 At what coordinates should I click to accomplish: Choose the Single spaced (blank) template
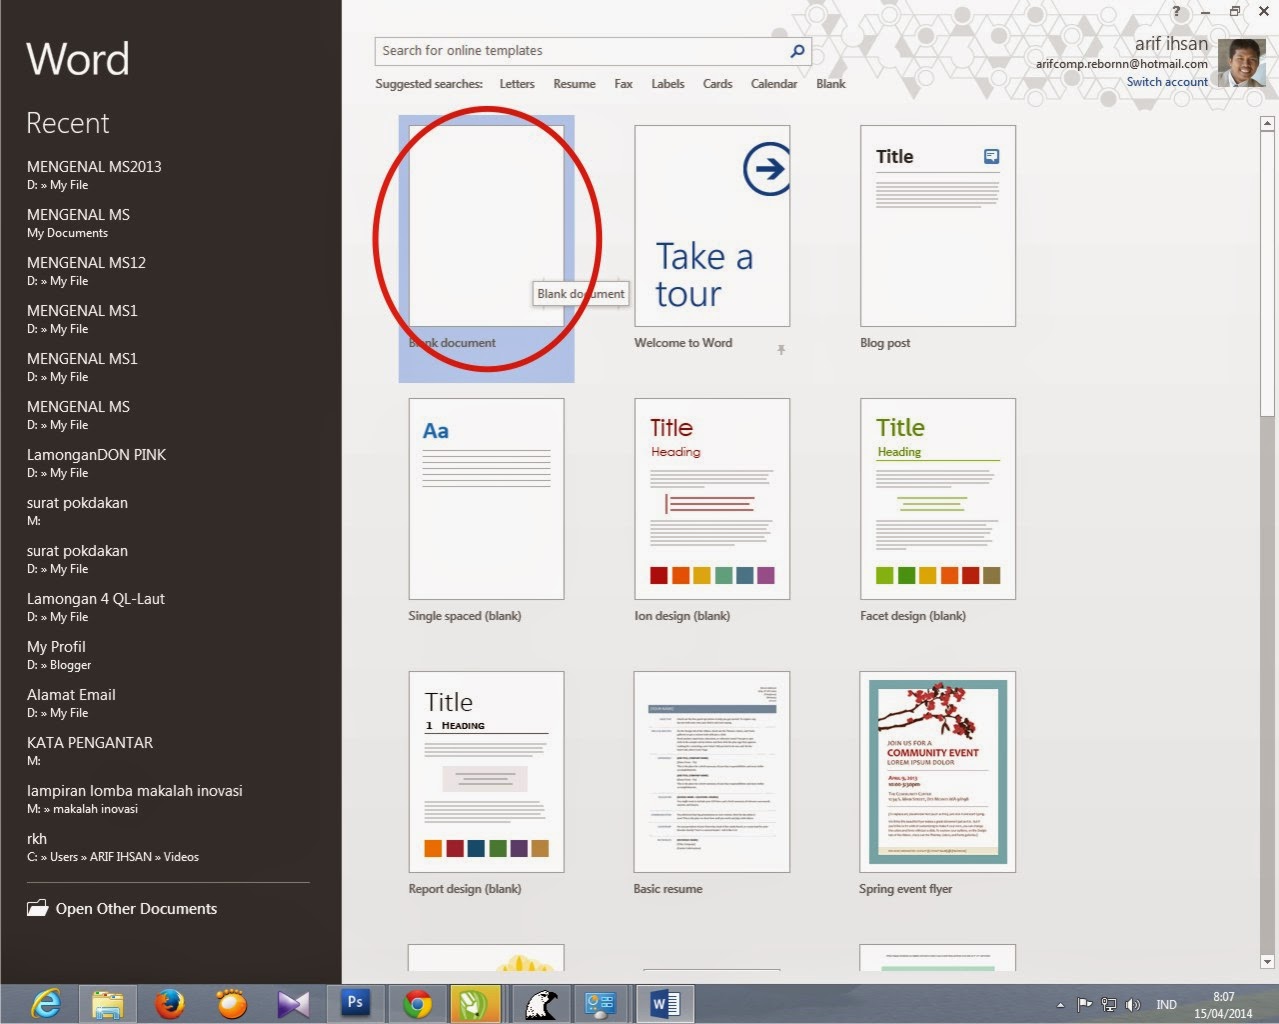pyautogui.click(x=486, y=499)
